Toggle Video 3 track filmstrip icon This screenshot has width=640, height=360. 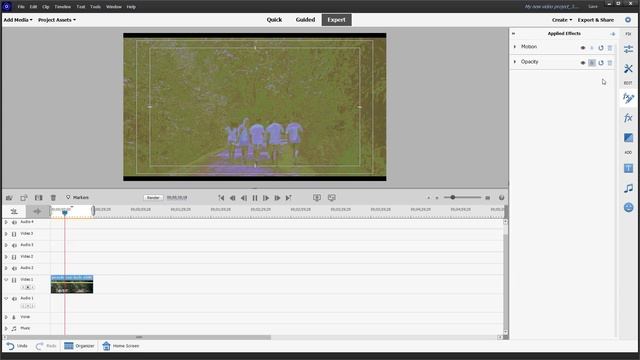click(x=14, y=234)
